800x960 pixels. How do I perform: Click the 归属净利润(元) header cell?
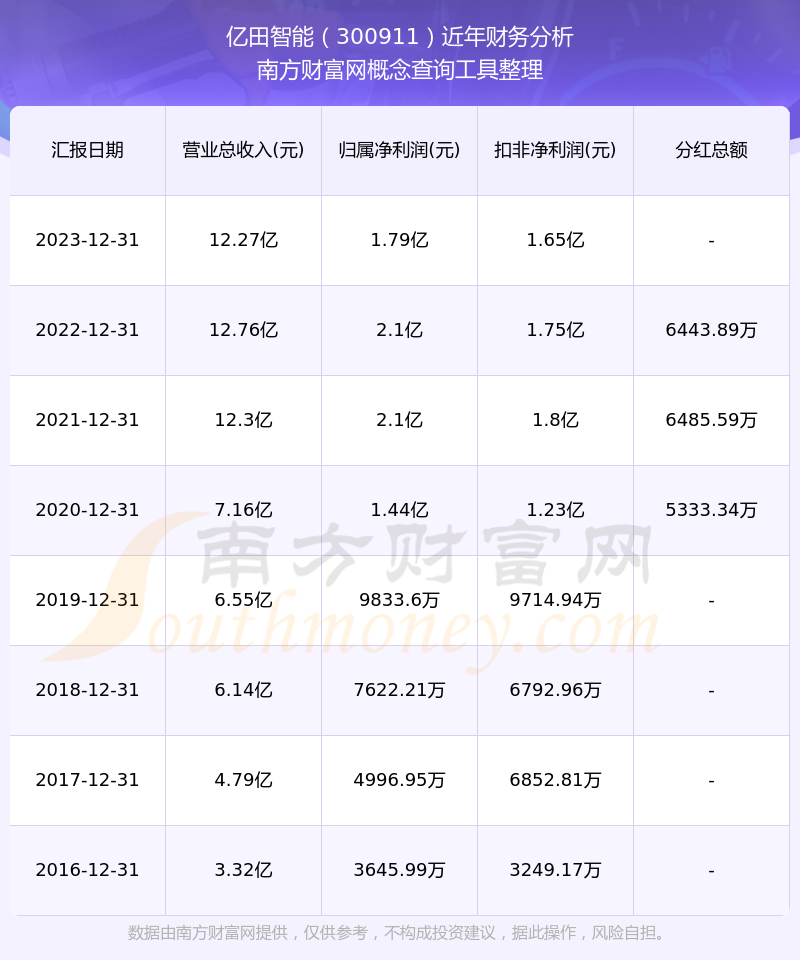(400, 150)
